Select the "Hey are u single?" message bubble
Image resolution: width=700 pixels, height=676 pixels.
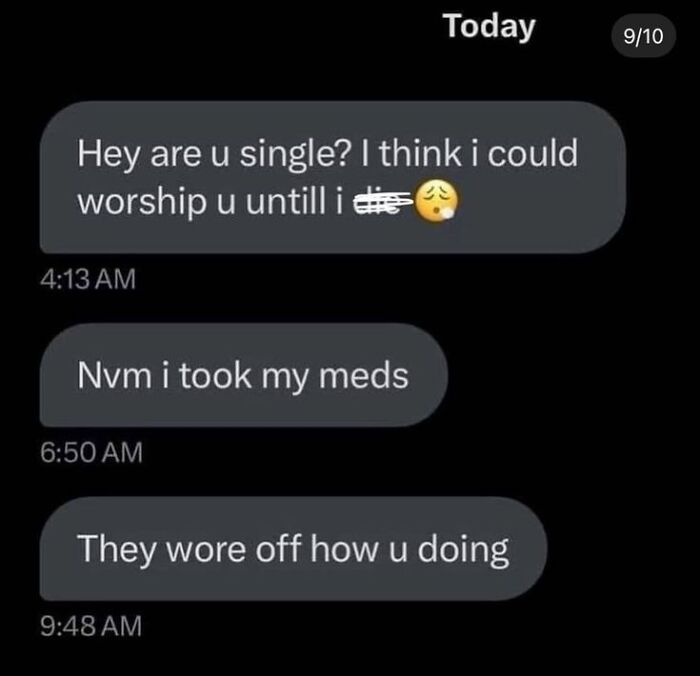[332, 177]
